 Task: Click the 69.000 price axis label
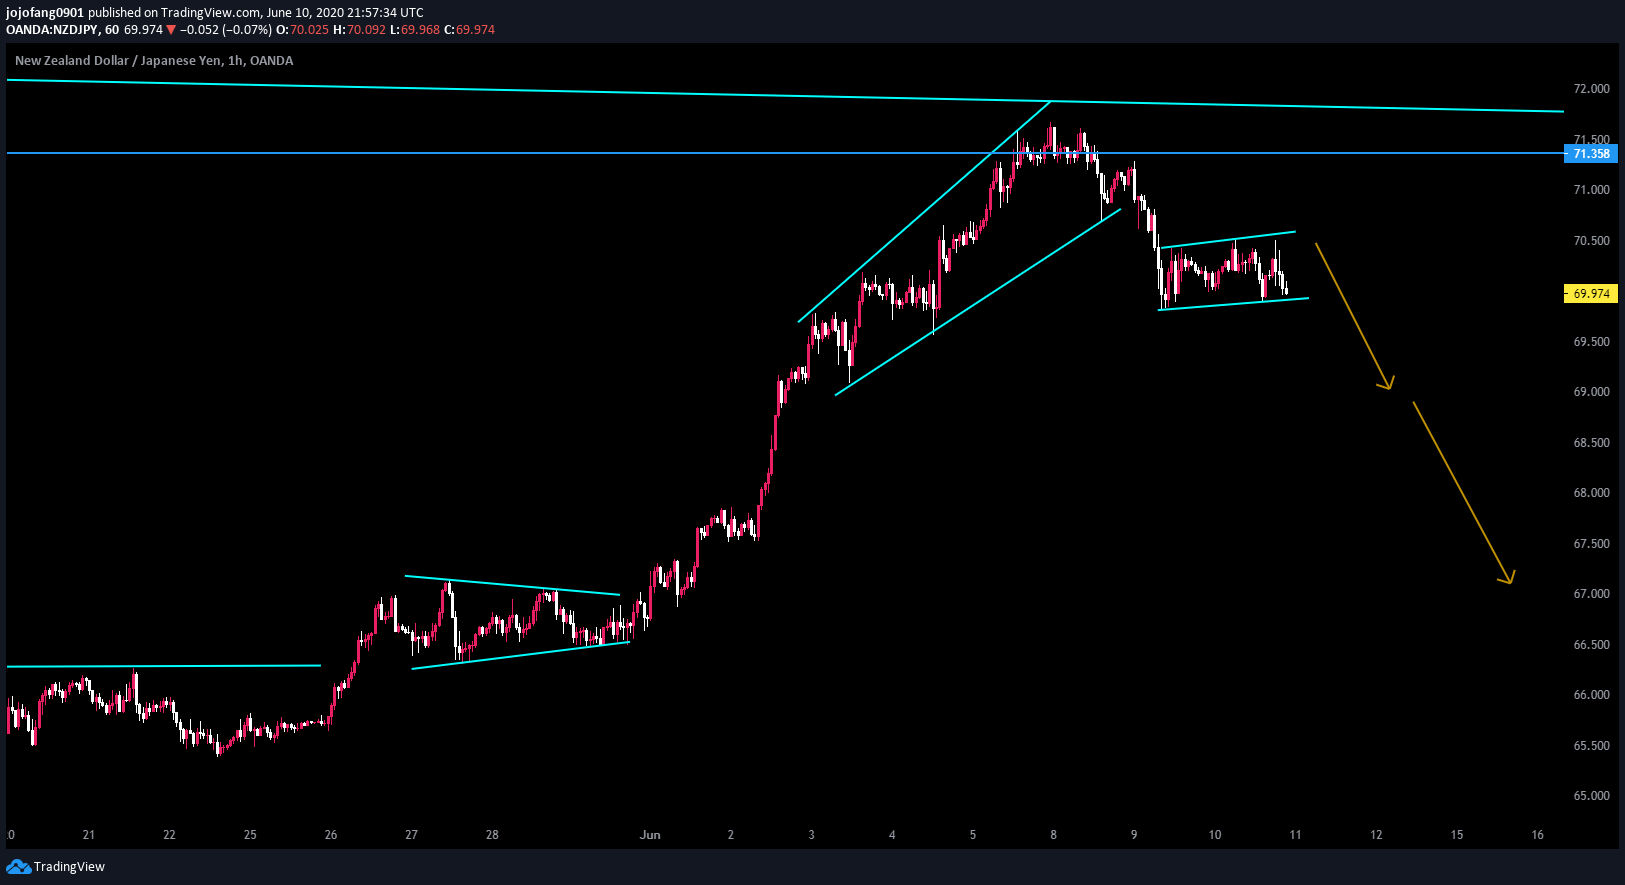(1591, 392)
